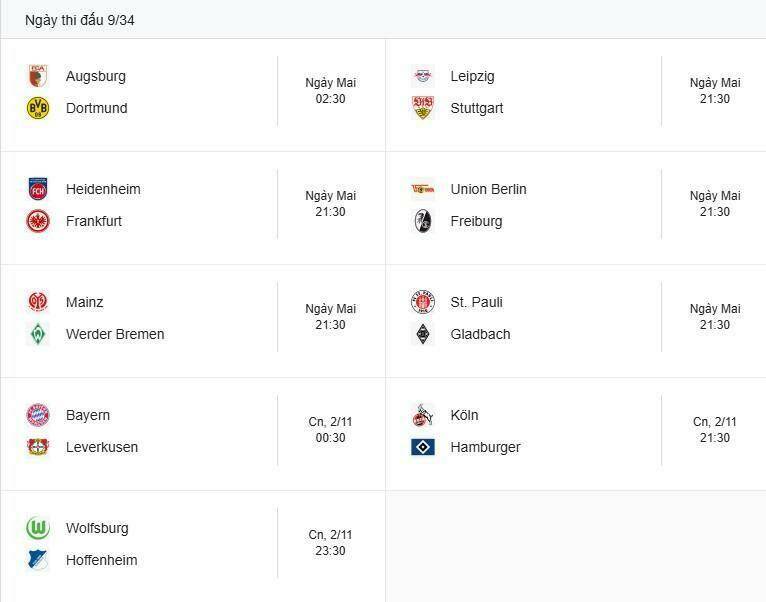Click the Leverkusen team logo

[x=38, y=447]
